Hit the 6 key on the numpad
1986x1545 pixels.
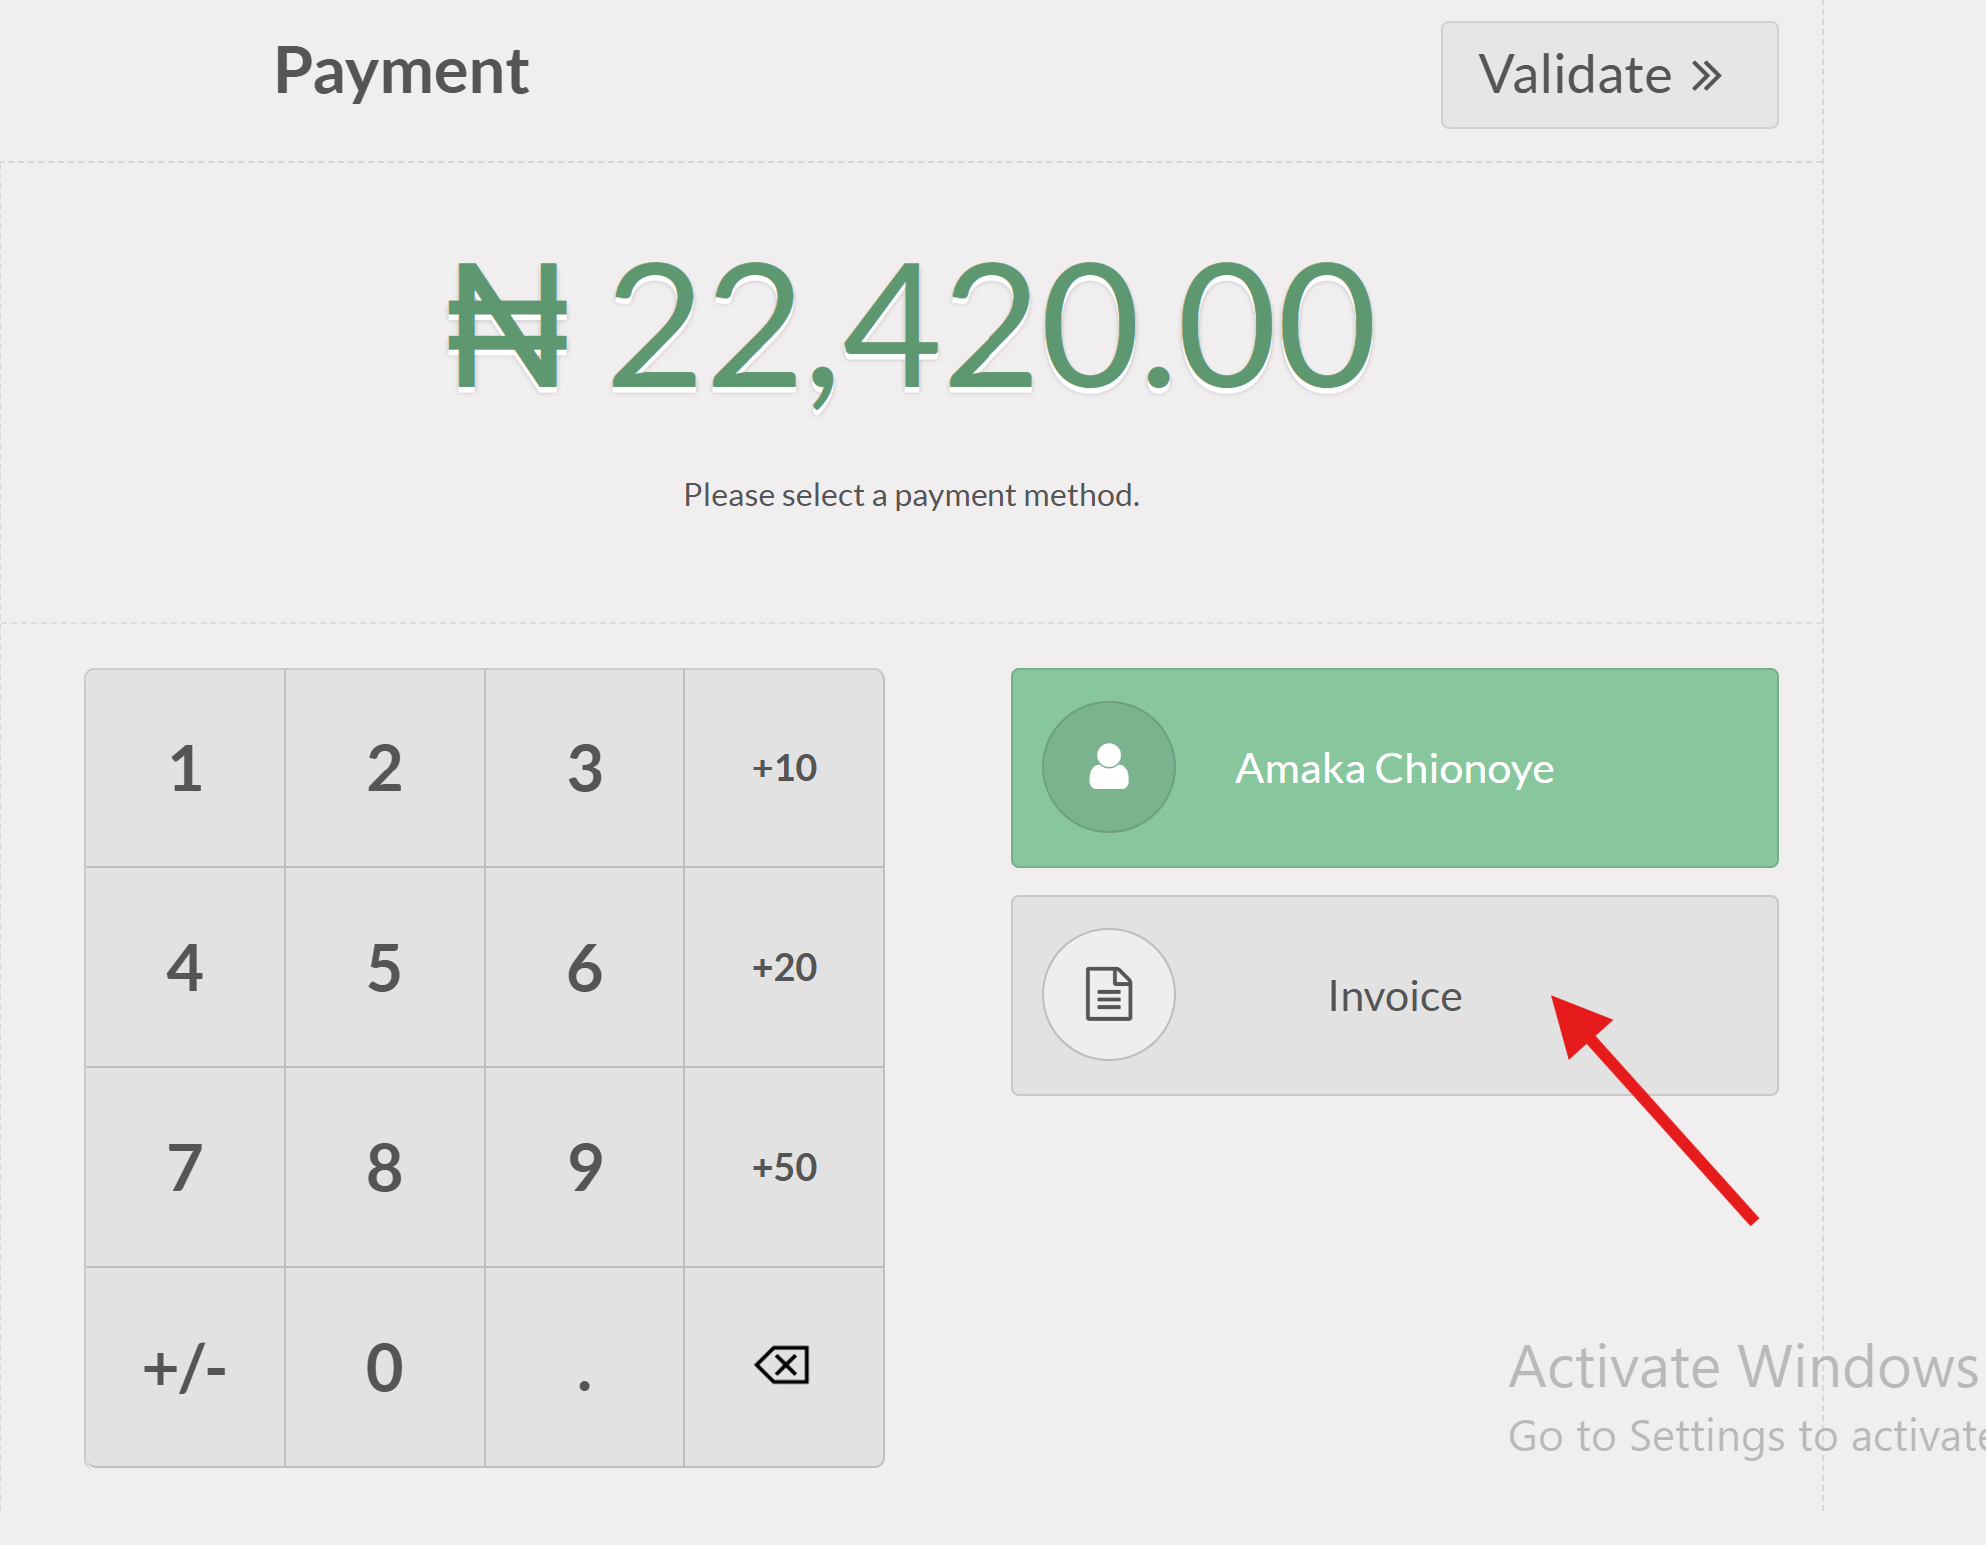click(585, 967)
